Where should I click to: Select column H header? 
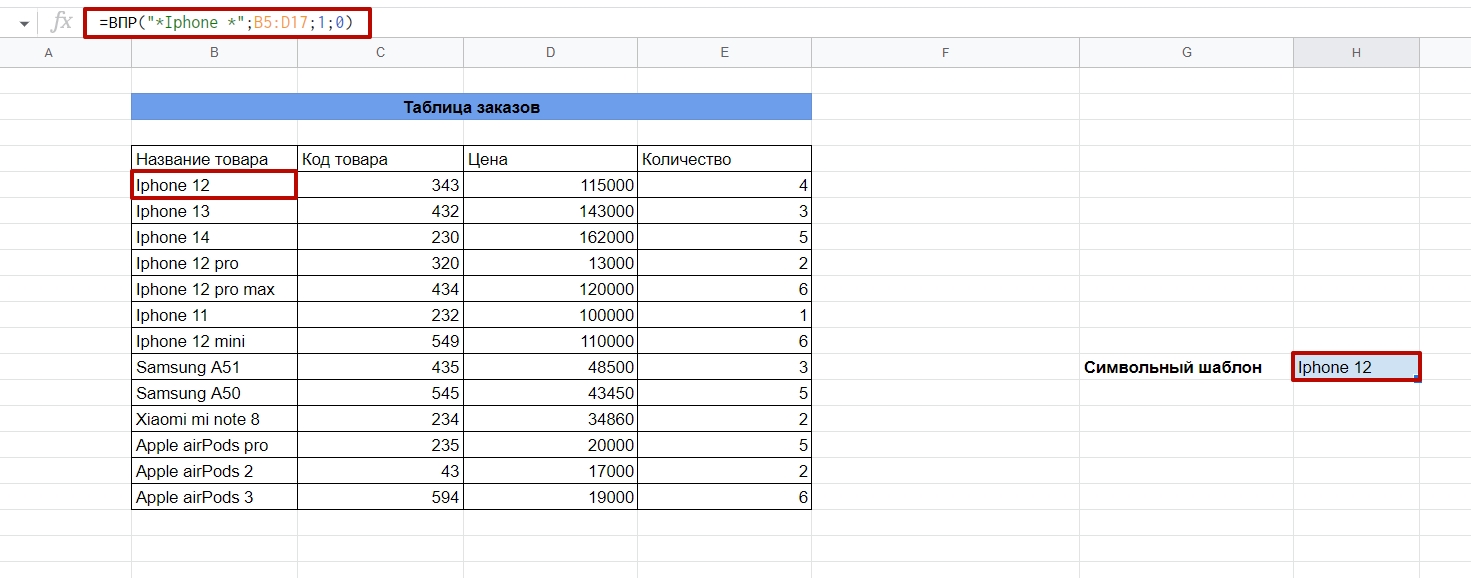coord(1356,52)
